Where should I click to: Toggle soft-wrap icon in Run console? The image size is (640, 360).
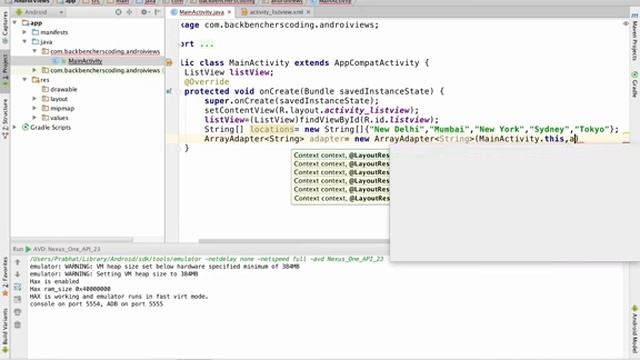(18, 287)
